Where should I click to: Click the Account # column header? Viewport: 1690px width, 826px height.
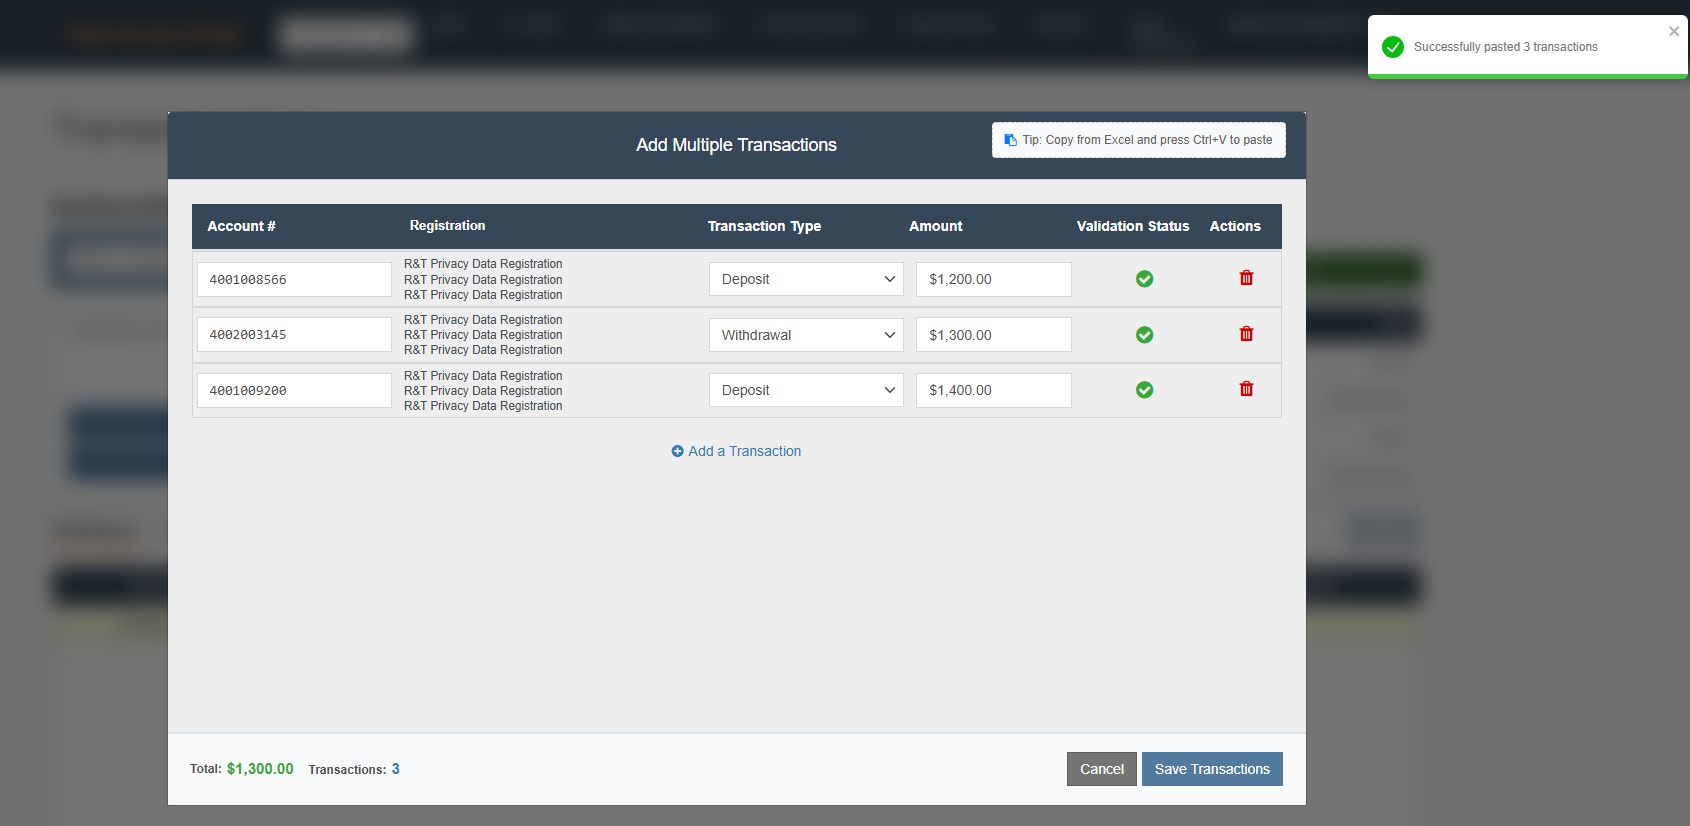(241, 226)
